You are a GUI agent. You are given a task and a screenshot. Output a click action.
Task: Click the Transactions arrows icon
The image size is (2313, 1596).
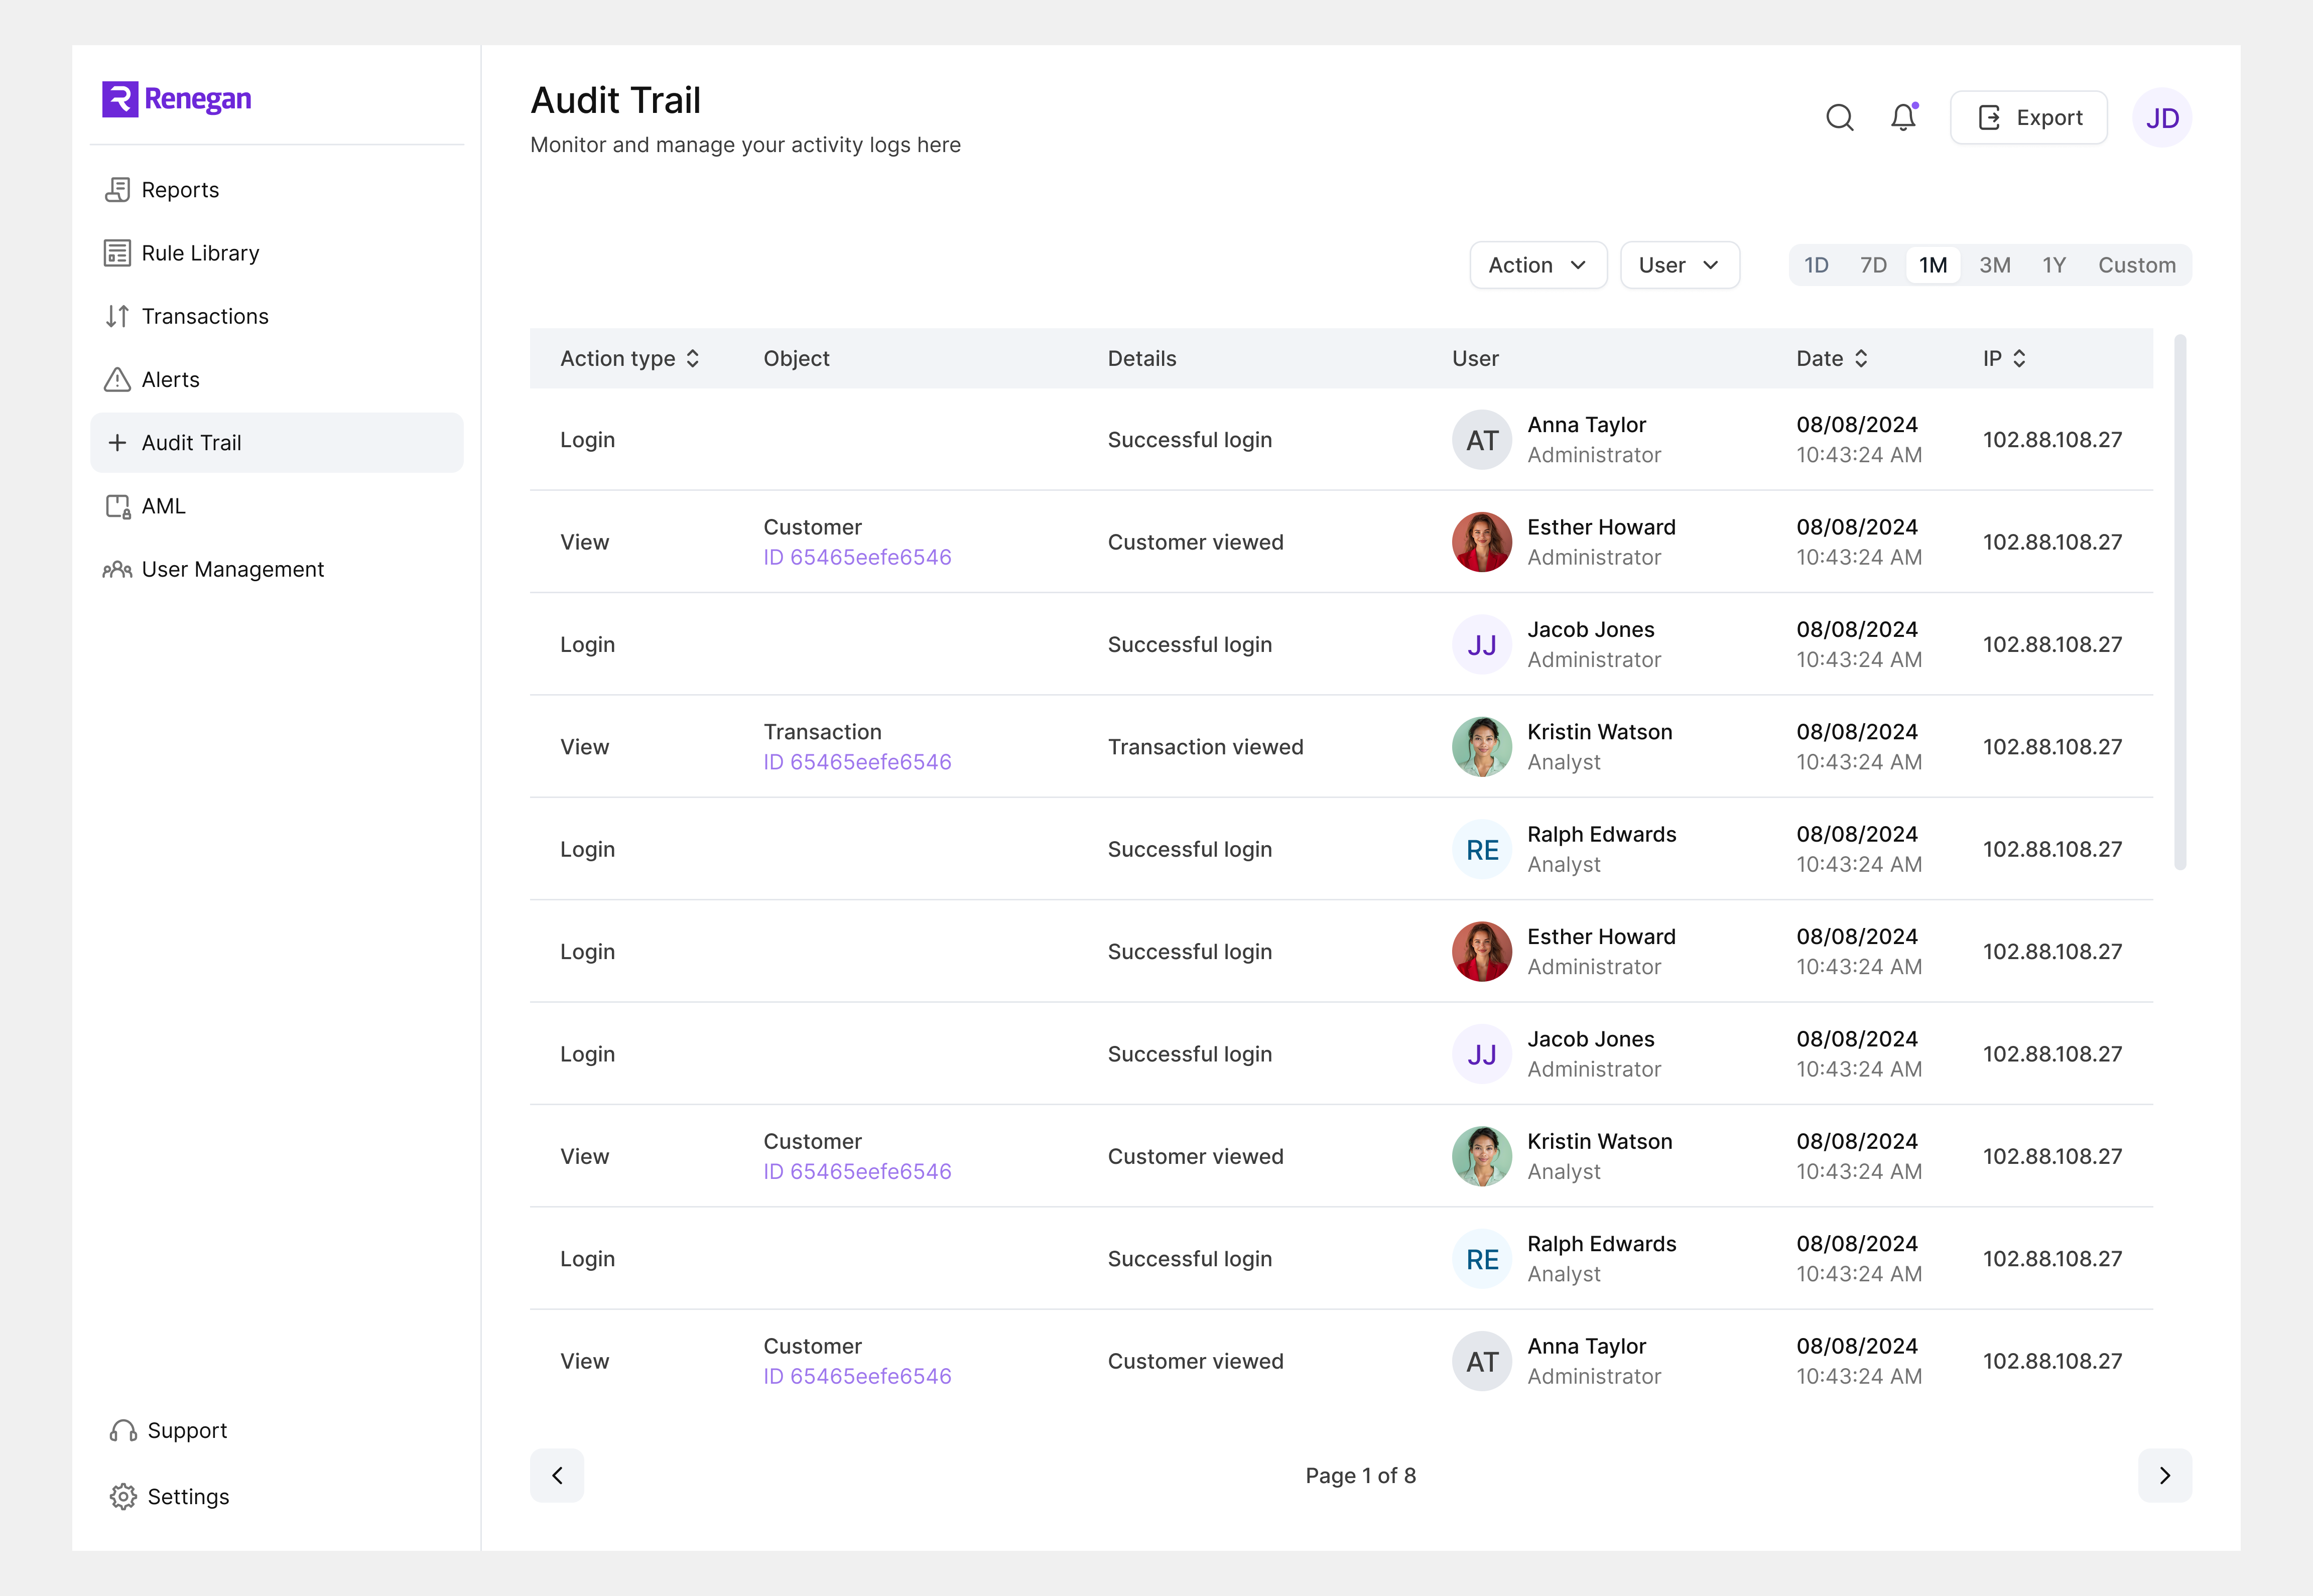point(118,316)
